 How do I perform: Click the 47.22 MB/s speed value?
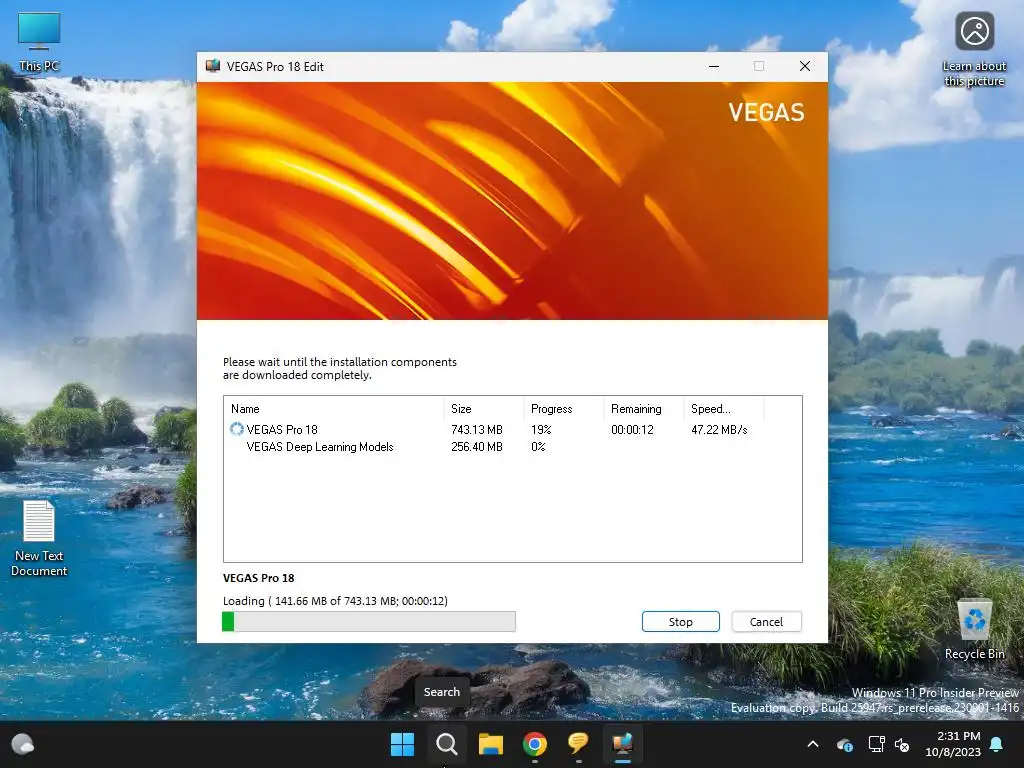coord(719,430)
